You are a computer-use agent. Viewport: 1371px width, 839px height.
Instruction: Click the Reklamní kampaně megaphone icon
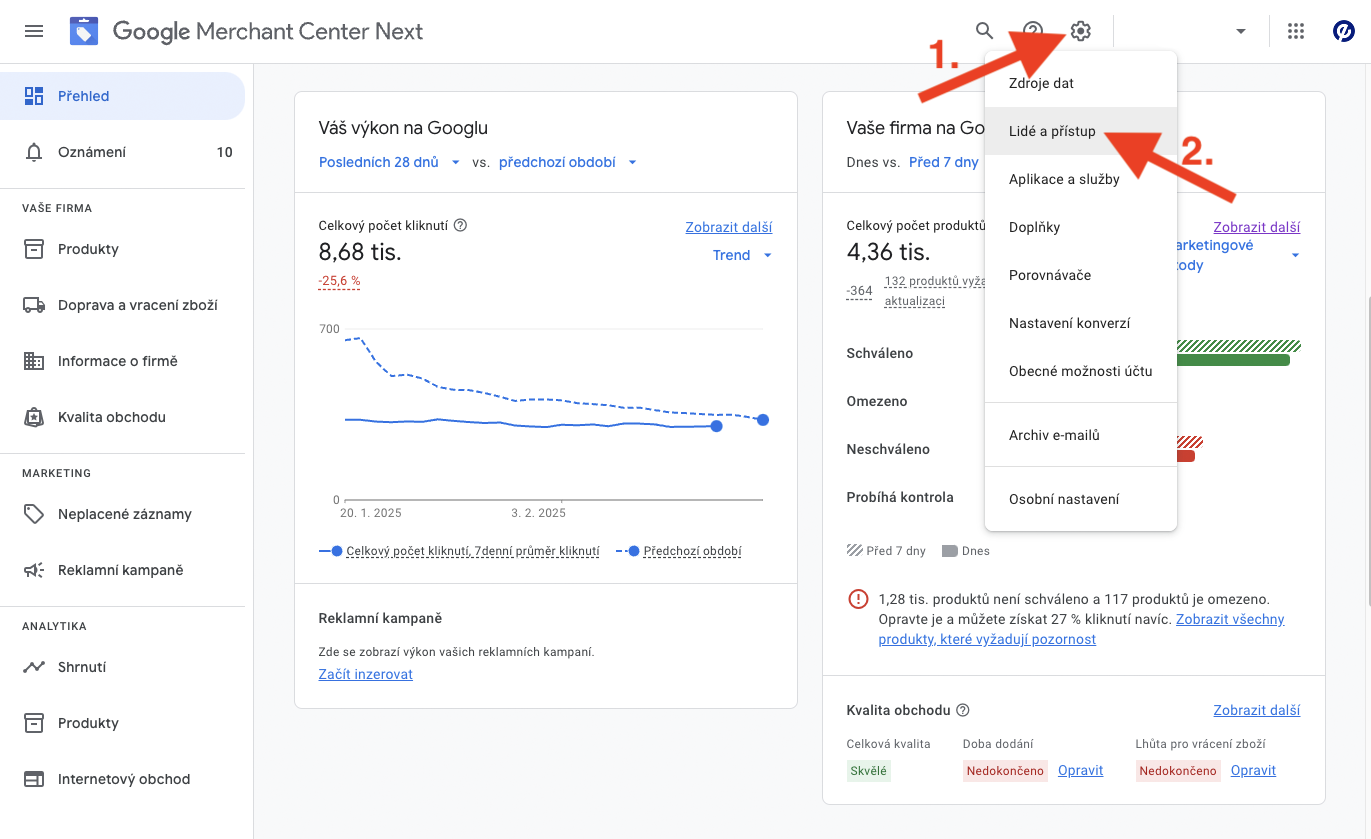[34, 570]
